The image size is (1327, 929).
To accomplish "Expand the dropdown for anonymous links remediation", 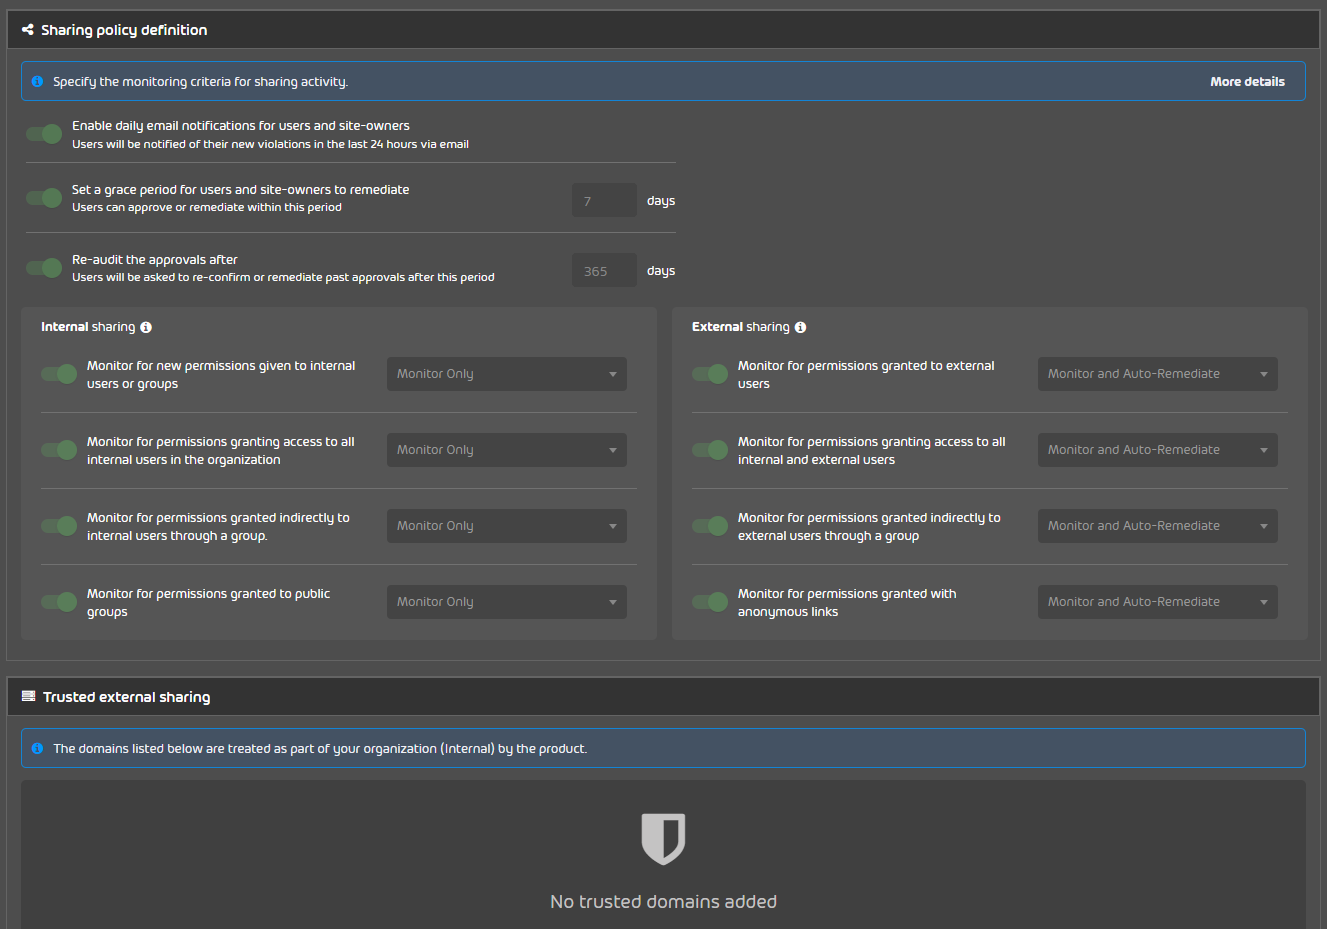I will pyautogui.click(x=1157, y=601).
